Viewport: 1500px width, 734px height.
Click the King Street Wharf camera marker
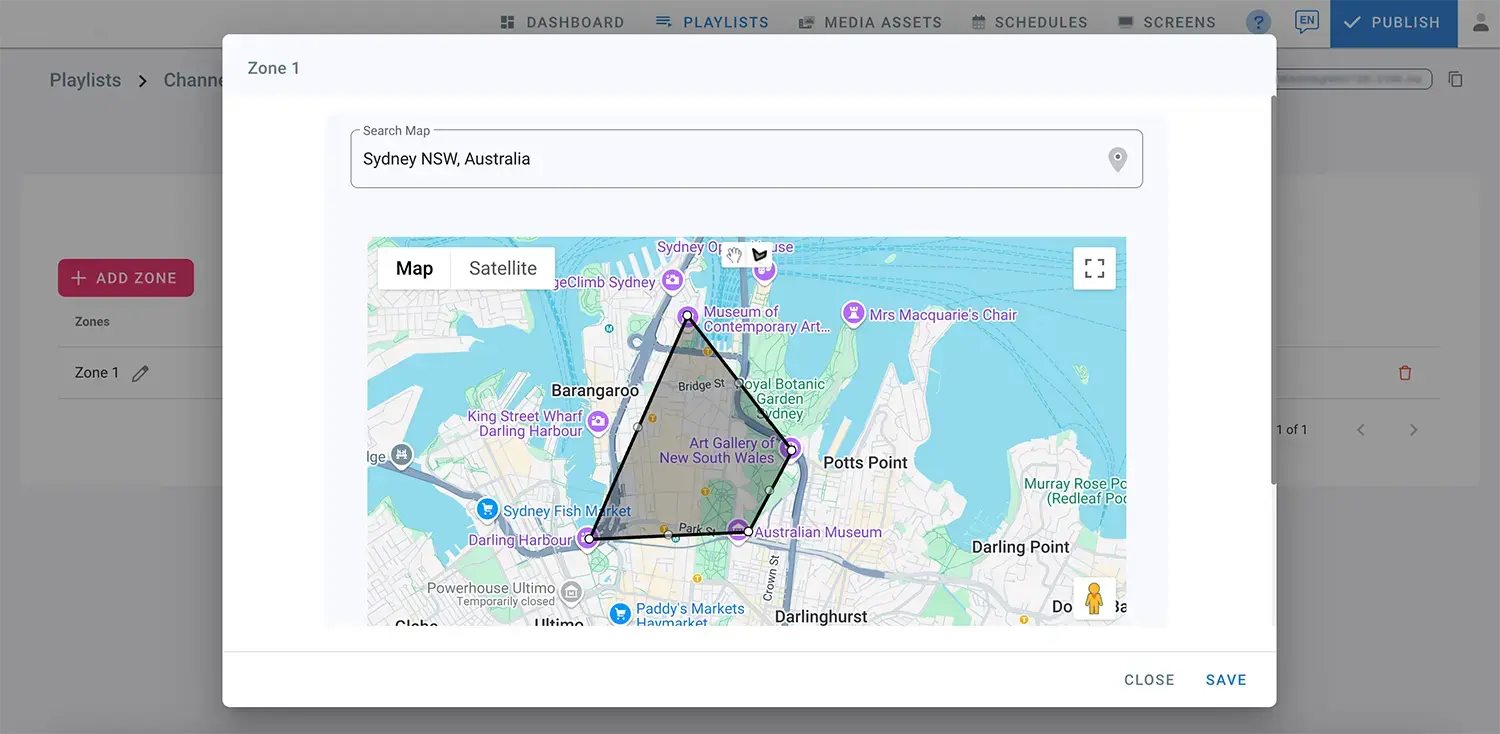point(598,422)
